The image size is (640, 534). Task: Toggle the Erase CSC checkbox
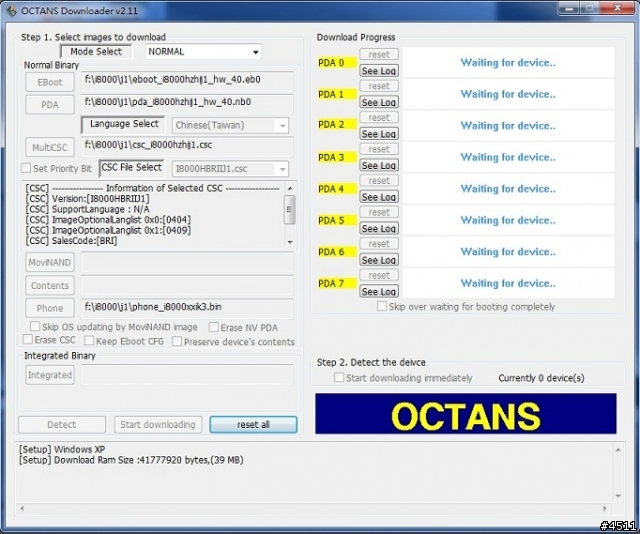click(27, 339)
